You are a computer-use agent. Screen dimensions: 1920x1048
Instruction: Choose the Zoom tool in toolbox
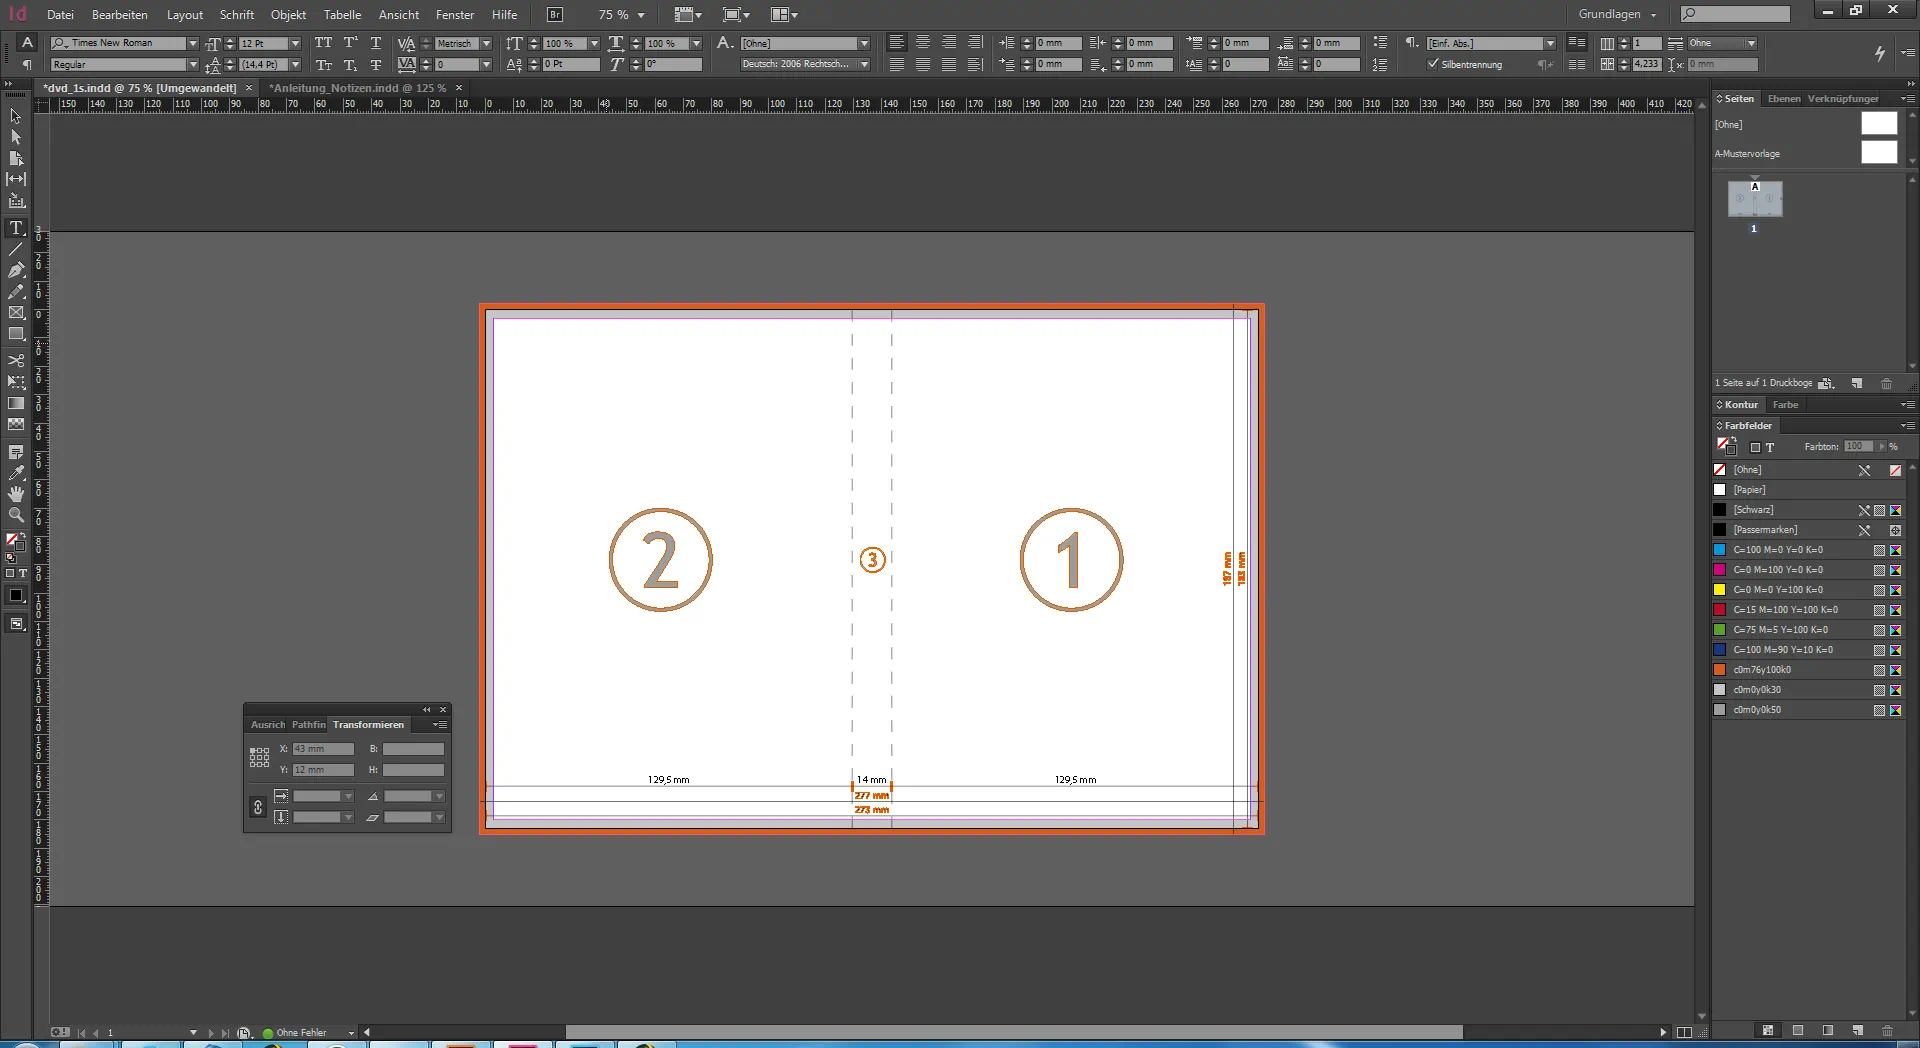click(16, 515)
